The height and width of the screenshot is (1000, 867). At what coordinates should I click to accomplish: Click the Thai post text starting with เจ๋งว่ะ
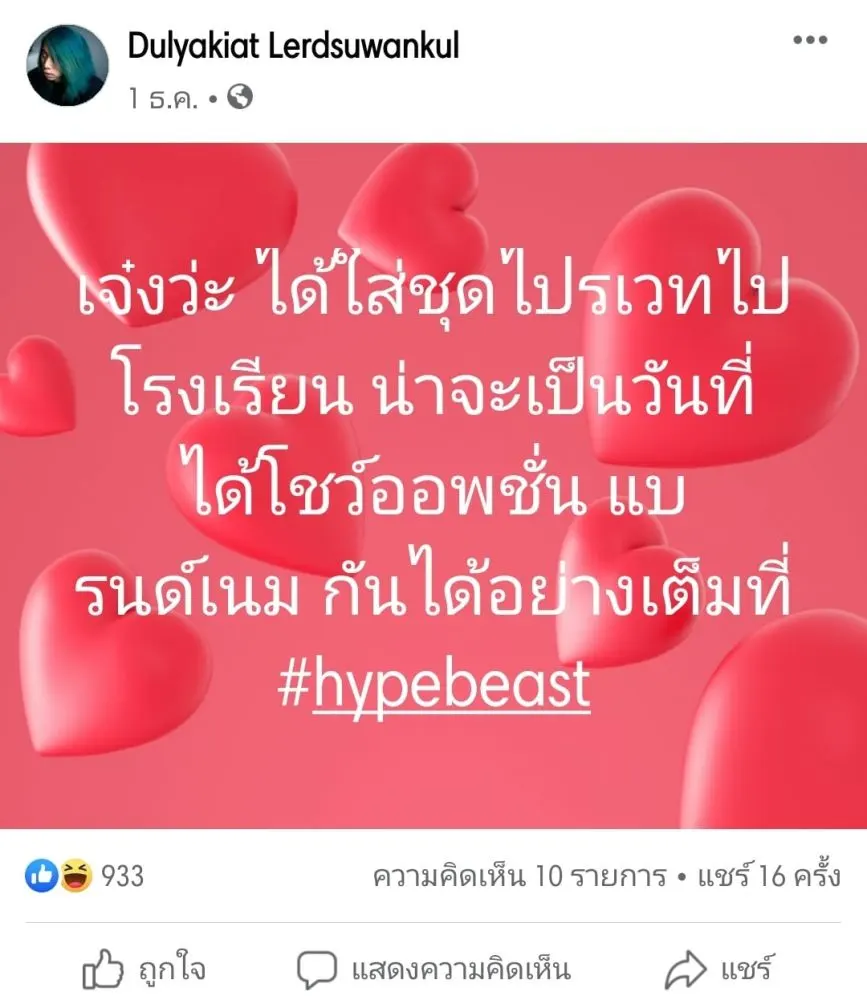pyautogui.click(x=434, y=437)
